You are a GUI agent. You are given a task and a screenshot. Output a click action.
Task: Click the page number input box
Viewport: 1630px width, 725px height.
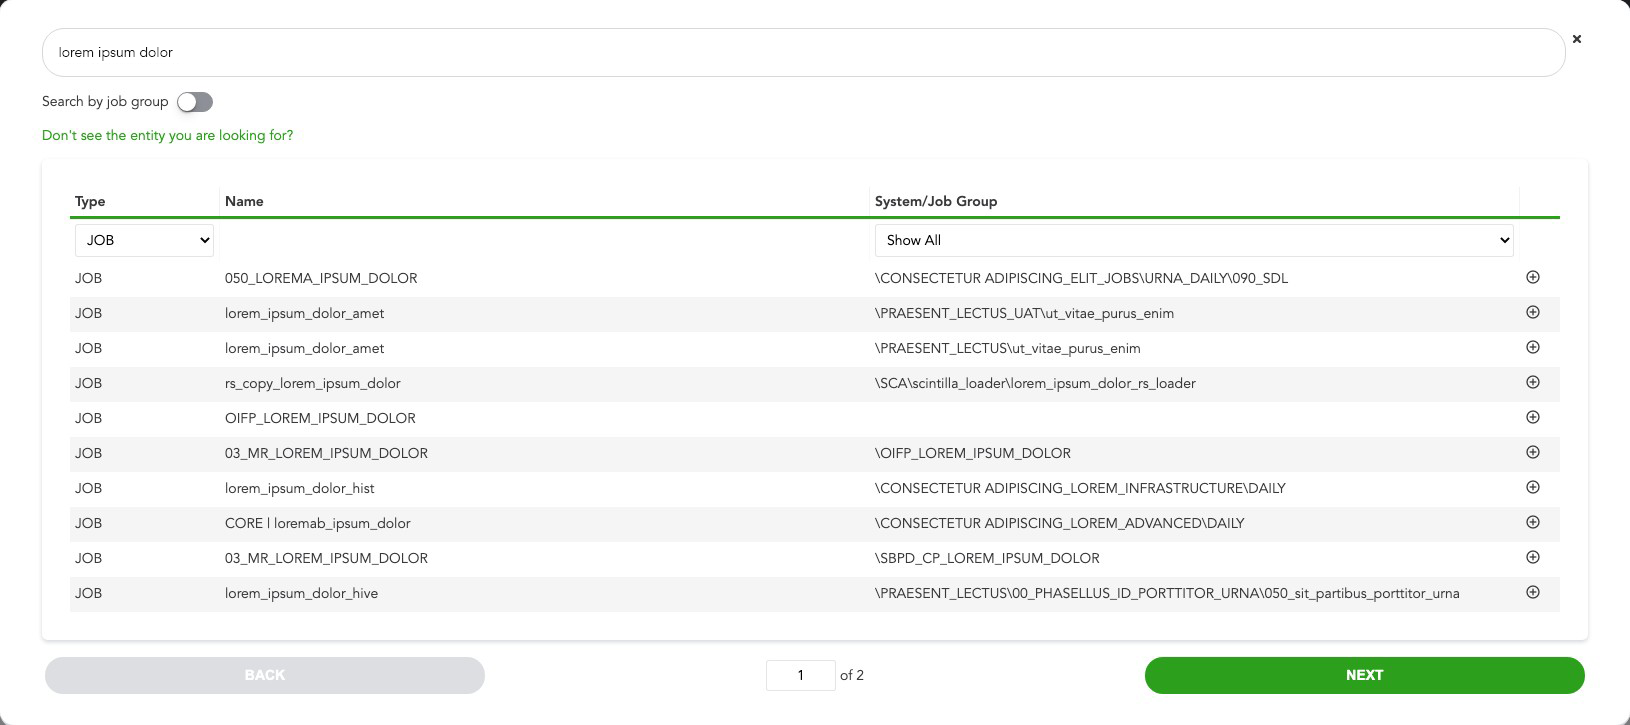[x=800, y=675]
